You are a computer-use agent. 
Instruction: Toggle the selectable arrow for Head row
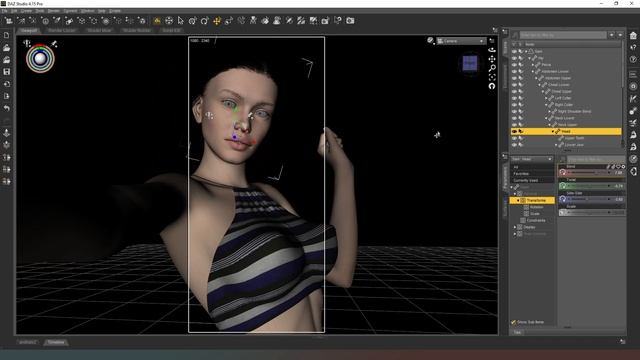(x=521, y=131)
